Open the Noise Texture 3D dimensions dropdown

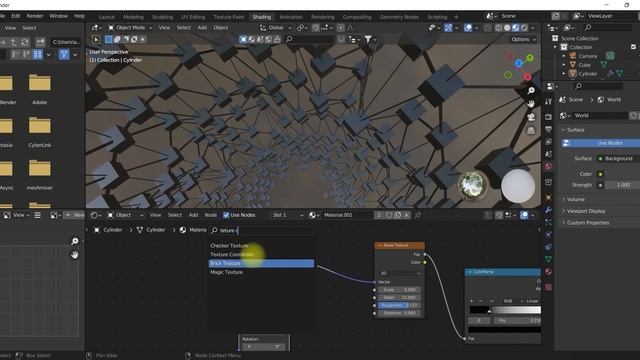click(x=400, y=273)
